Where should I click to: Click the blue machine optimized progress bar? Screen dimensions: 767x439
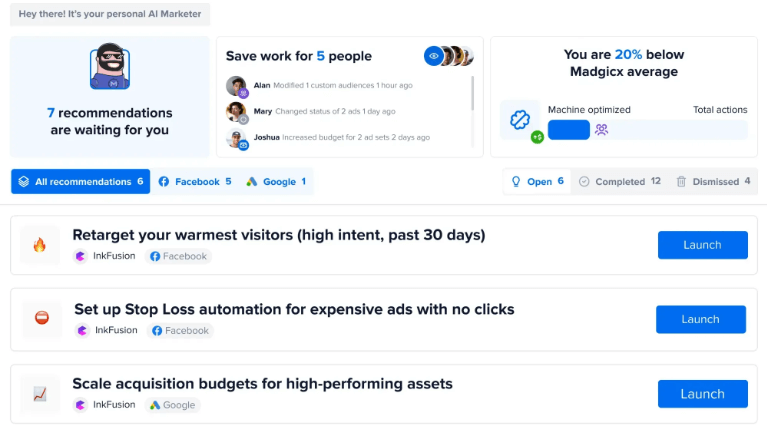pos(568,130)
